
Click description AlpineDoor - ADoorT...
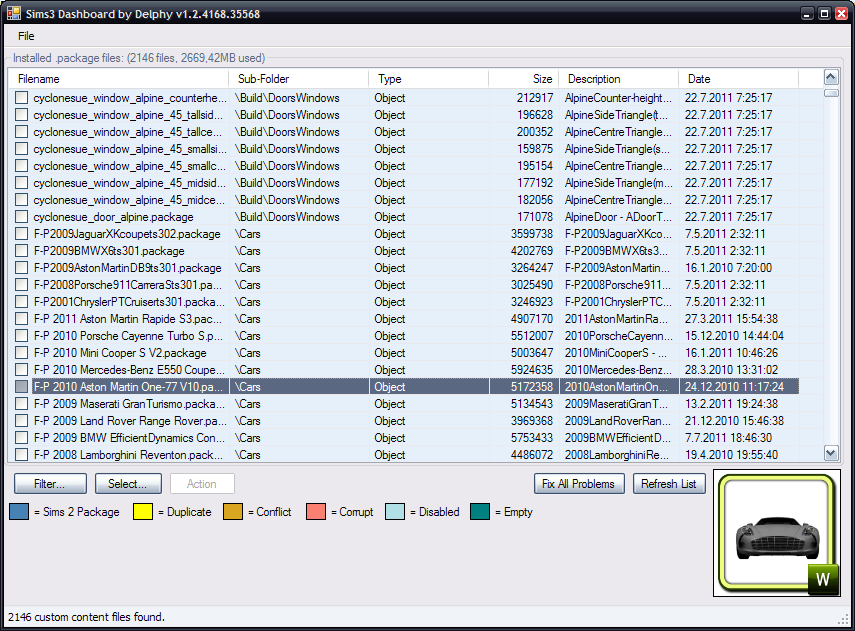(618, 217)
